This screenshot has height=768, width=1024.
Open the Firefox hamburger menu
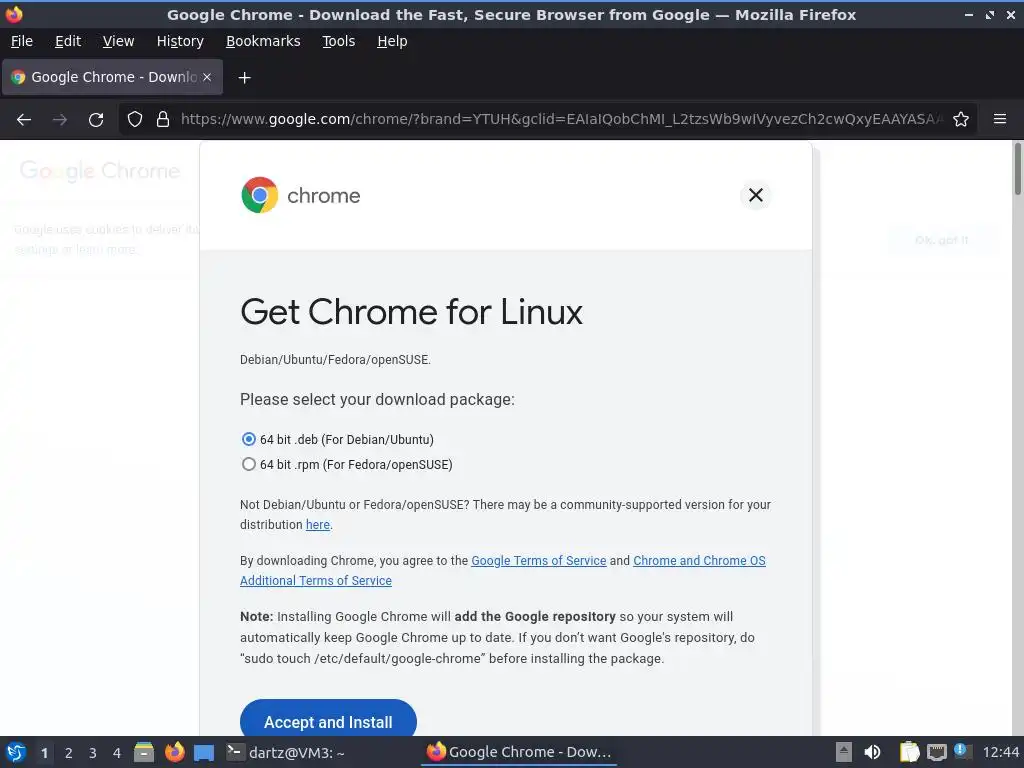point(1000,119)
